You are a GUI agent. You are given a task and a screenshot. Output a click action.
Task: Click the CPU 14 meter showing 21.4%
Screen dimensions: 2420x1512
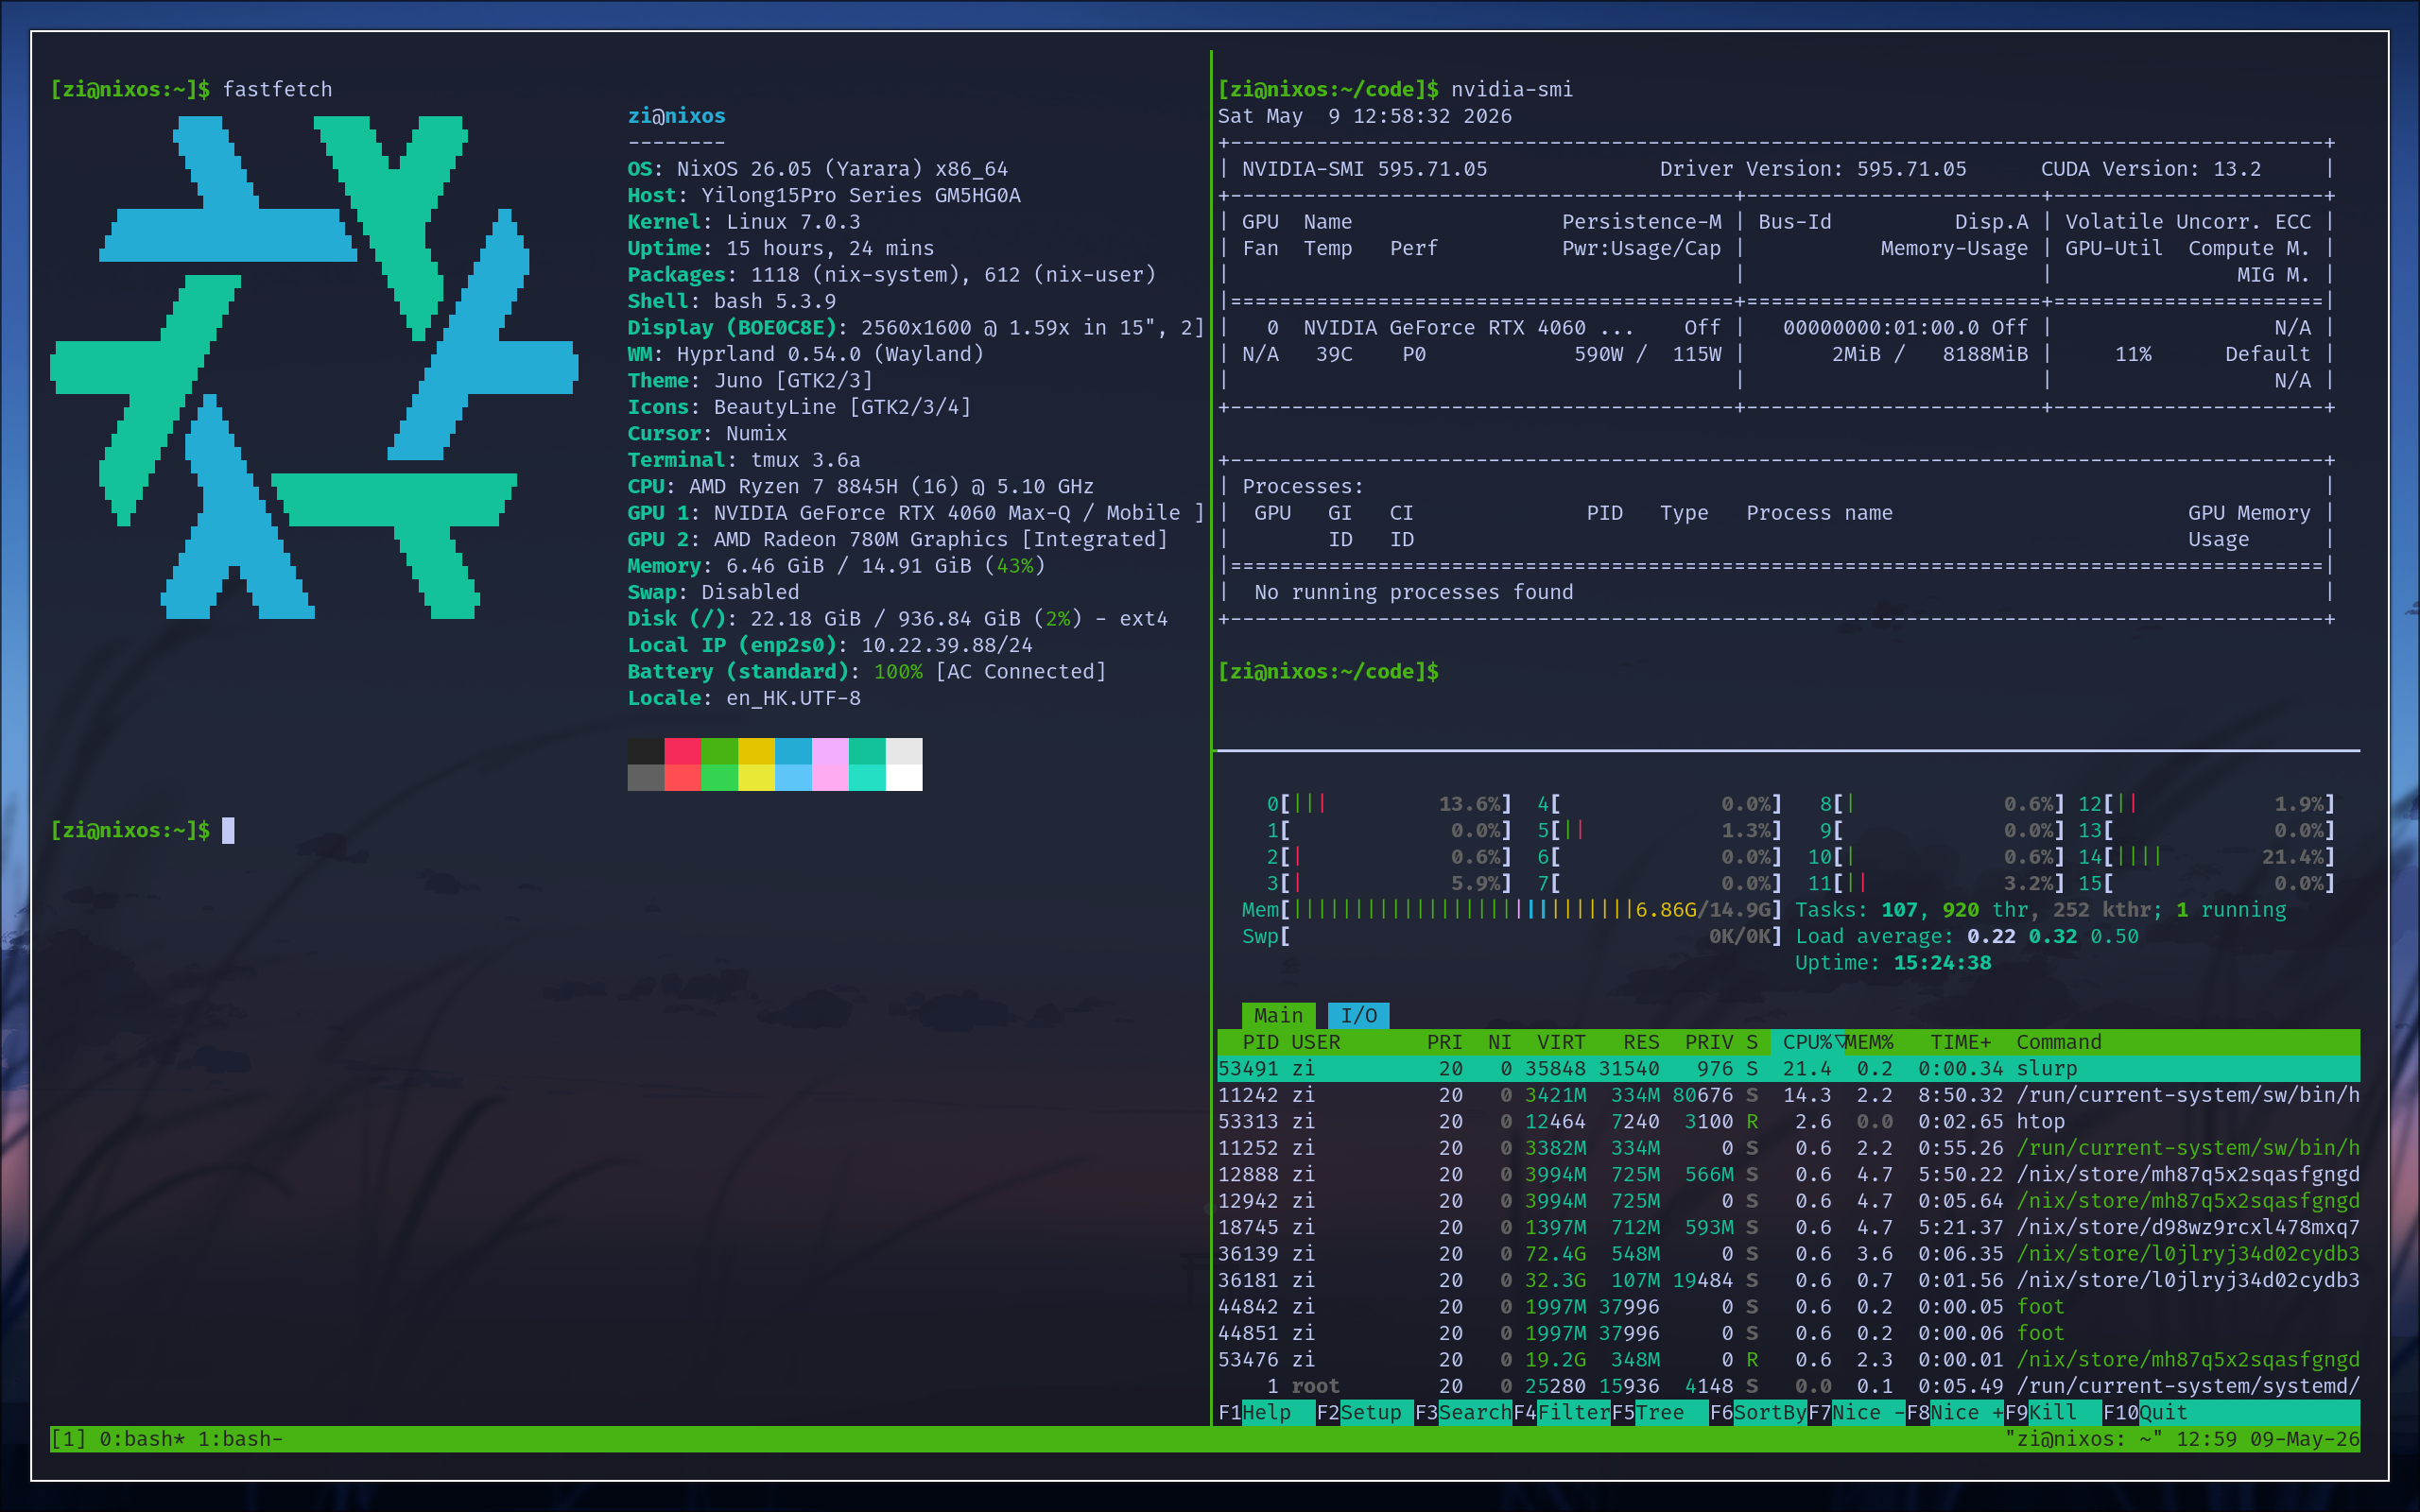click(2207, 857)
